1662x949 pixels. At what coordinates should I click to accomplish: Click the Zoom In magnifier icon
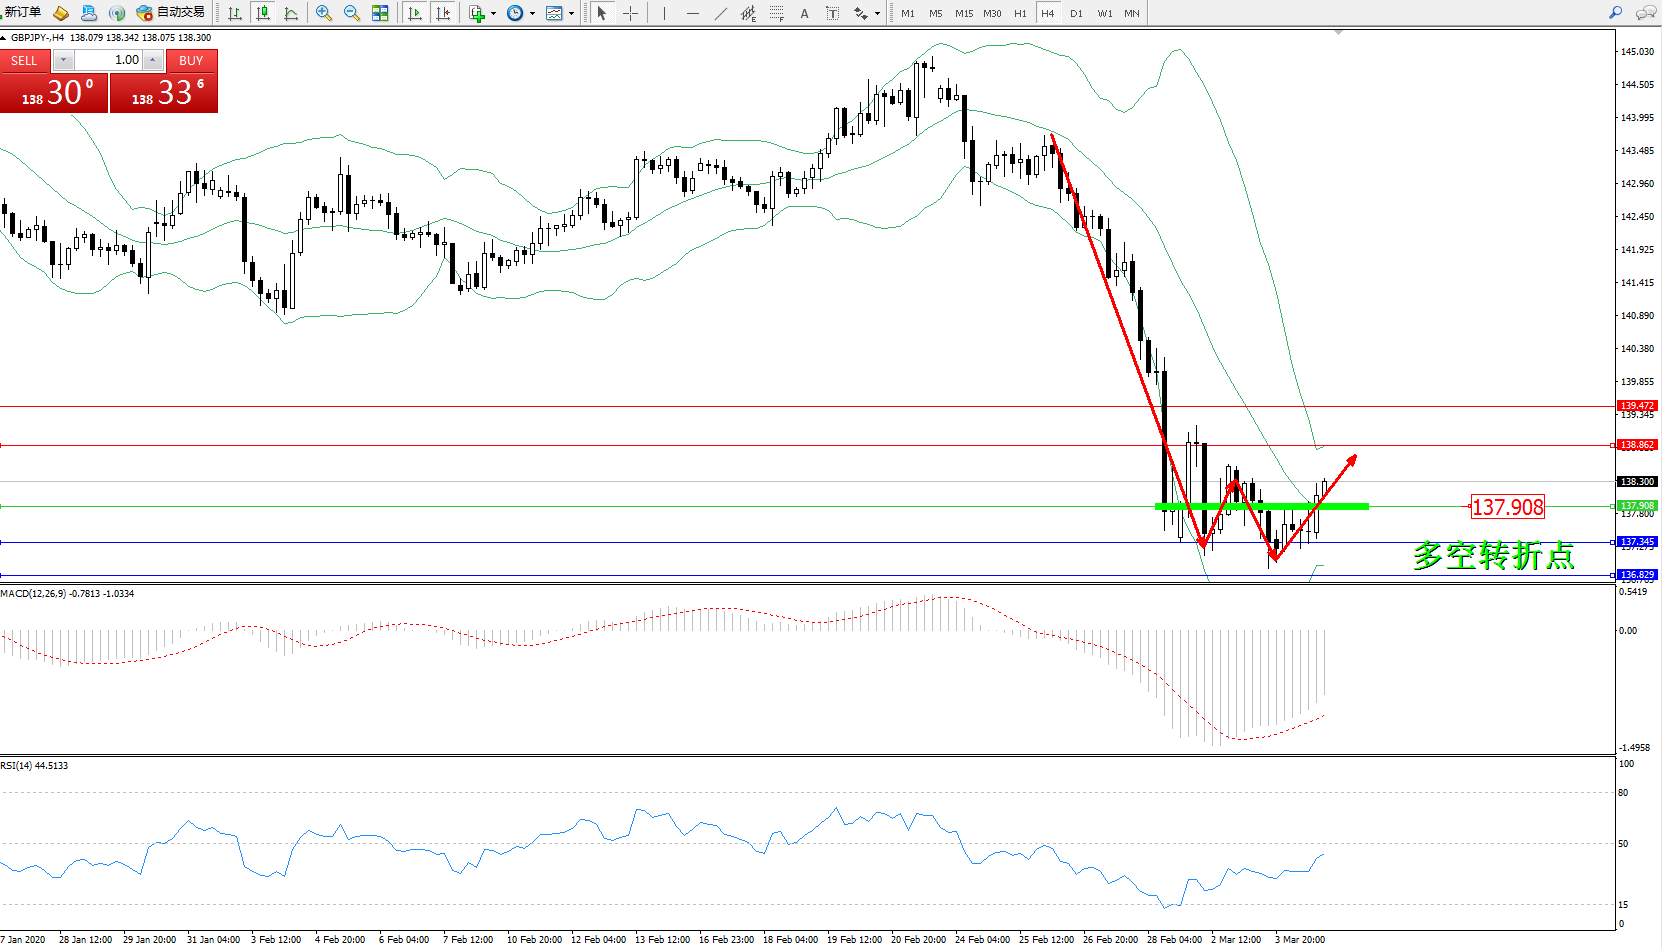tap(323, 13)
